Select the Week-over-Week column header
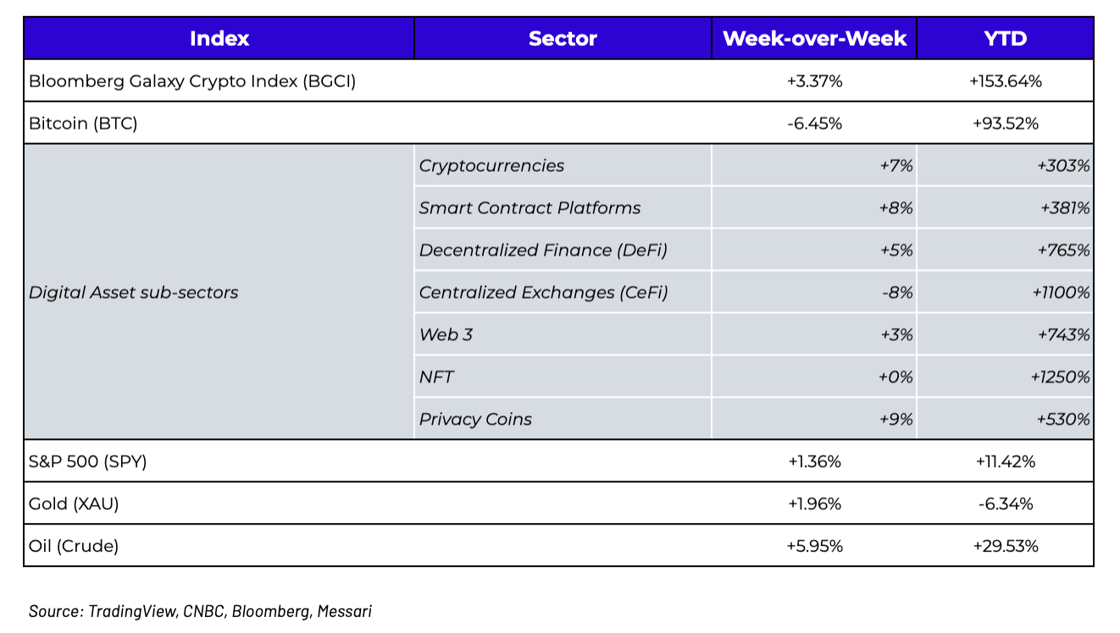This screenshot has width=1120, height=633. (814, 39)
